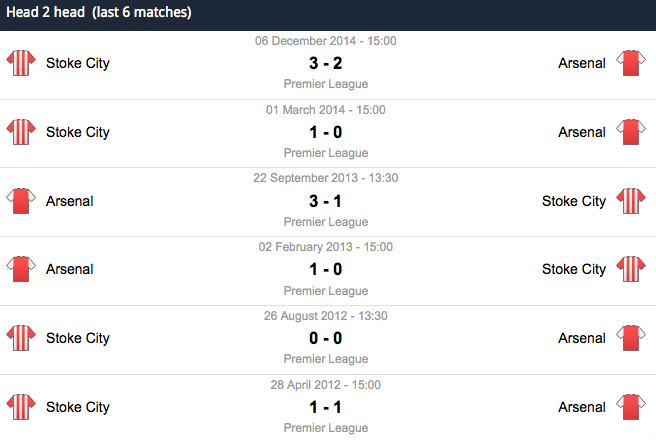656x440 pixels.
Task: Open the 1 - 0 score from 01 March 2014
Action: (x=325, y=132)
